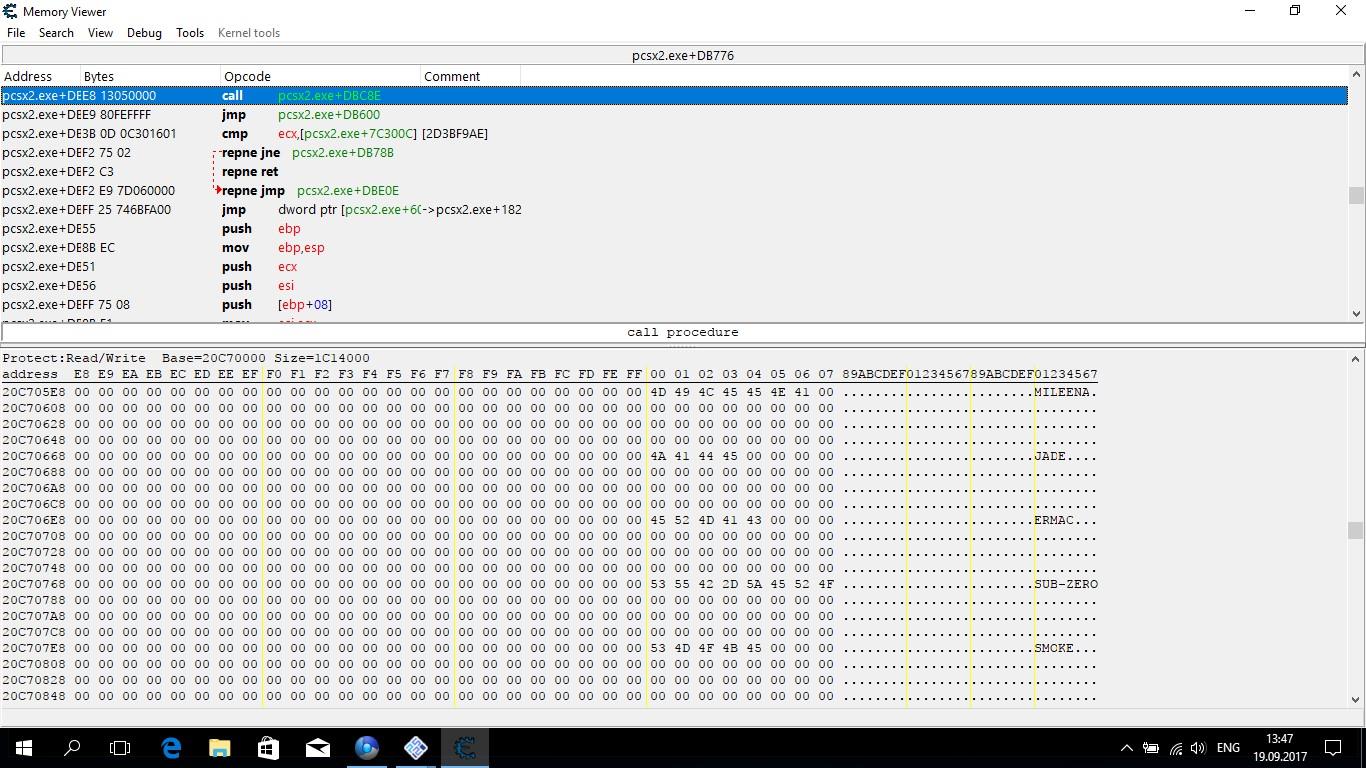Select the push [ebp+08] instruction row
Viewport: 1366px width, 768px height.
pos(674,305)
